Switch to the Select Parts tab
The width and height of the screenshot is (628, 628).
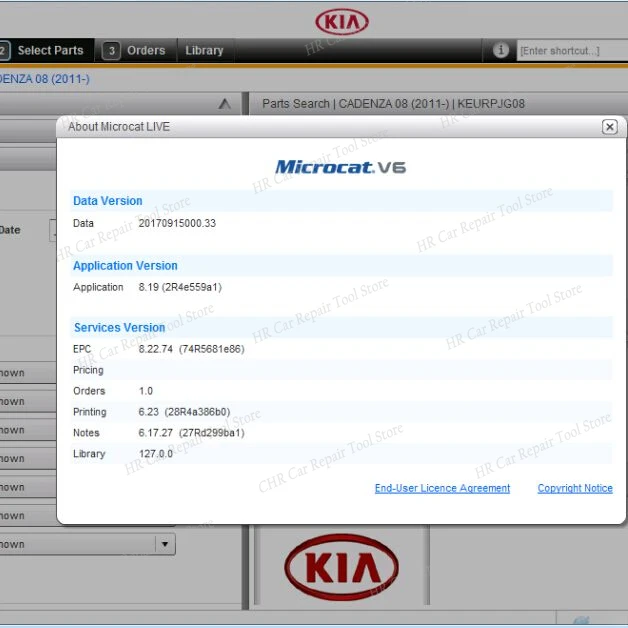(46, 50)
